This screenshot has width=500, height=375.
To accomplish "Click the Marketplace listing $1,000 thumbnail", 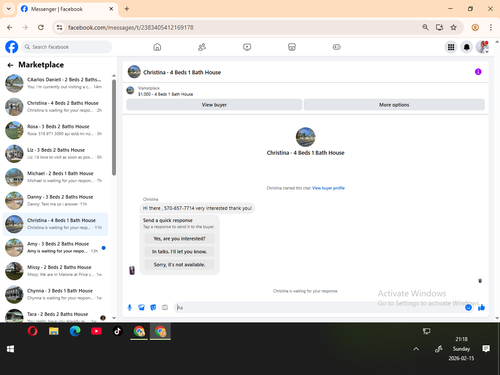I will tap(130, 90).
